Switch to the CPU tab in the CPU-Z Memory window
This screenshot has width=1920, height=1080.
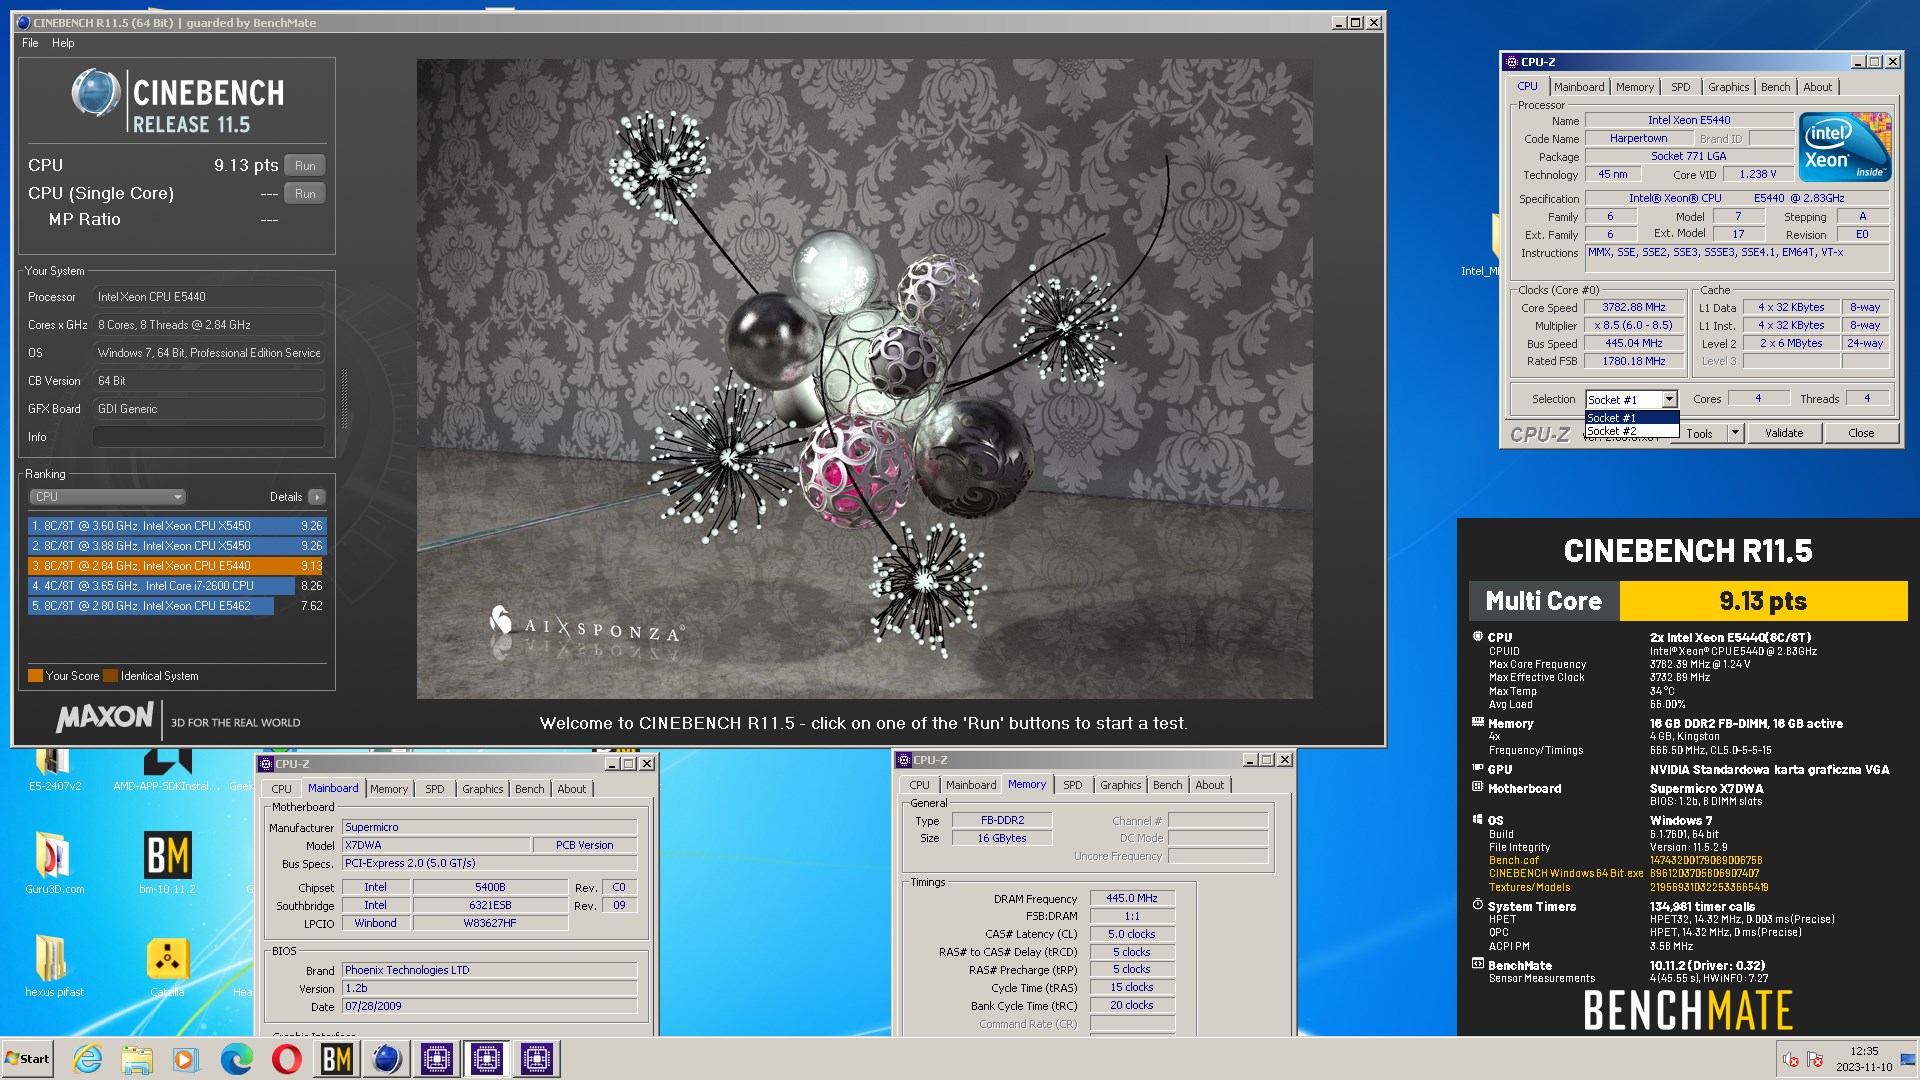point(919,785)
